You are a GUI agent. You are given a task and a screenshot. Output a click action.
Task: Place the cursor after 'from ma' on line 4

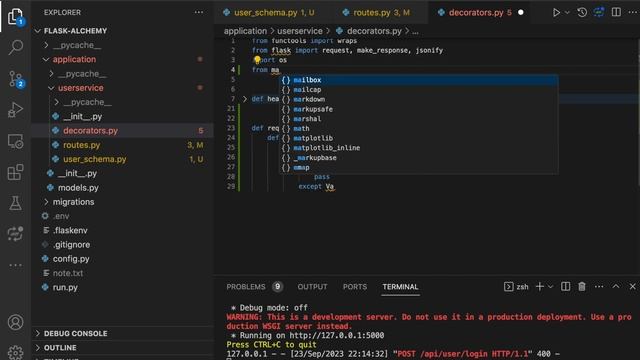(280, 70)
